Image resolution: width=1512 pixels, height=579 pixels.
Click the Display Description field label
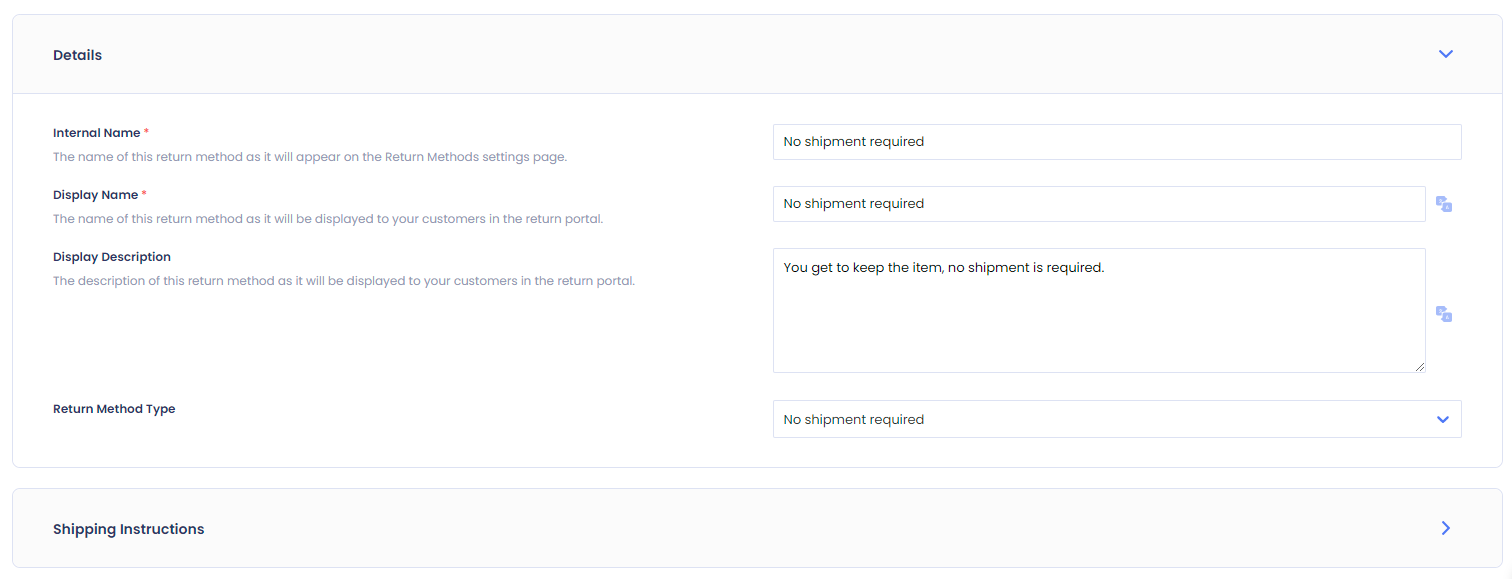click(112, 257)
